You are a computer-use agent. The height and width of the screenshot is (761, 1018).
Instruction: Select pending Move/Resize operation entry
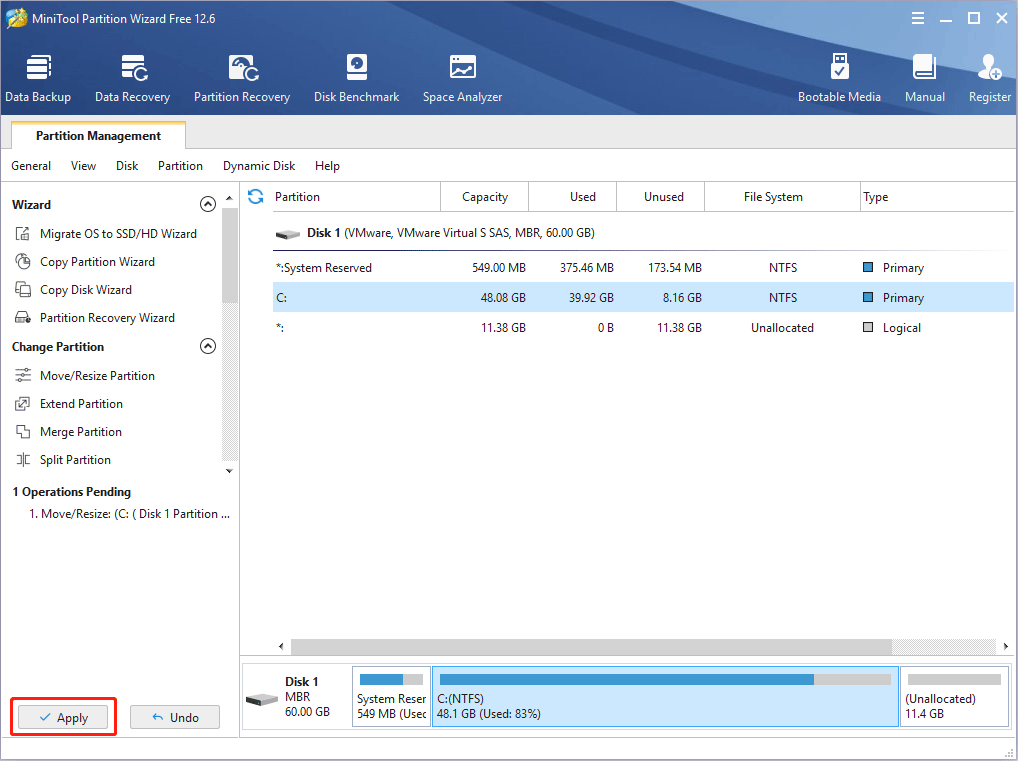pyautogui.click(x=130, y=514)
